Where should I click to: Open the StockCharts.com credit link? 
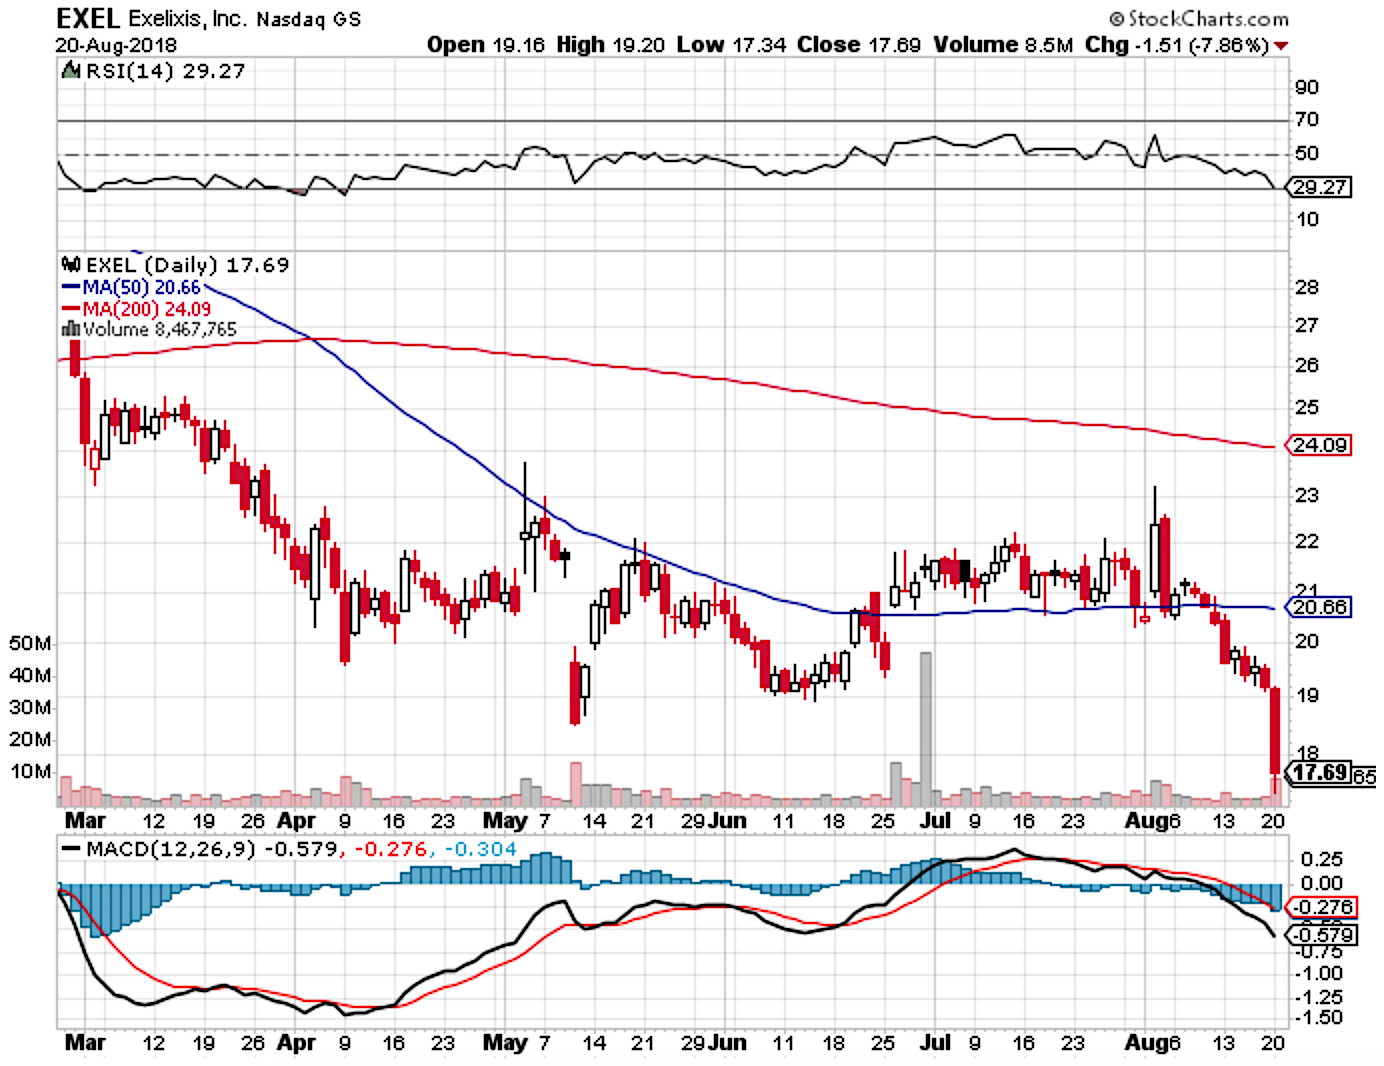(1198, 18)
